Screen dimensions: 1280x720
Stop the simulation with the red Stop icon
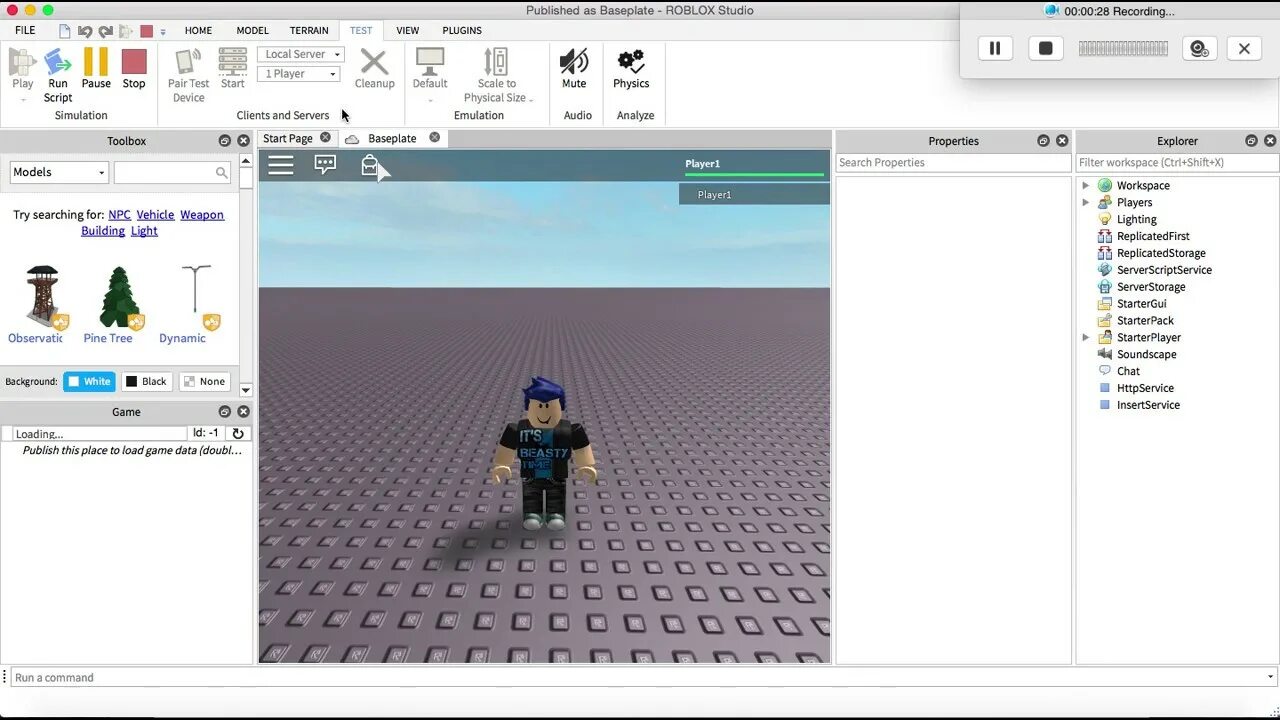click(x=134, y=62)
